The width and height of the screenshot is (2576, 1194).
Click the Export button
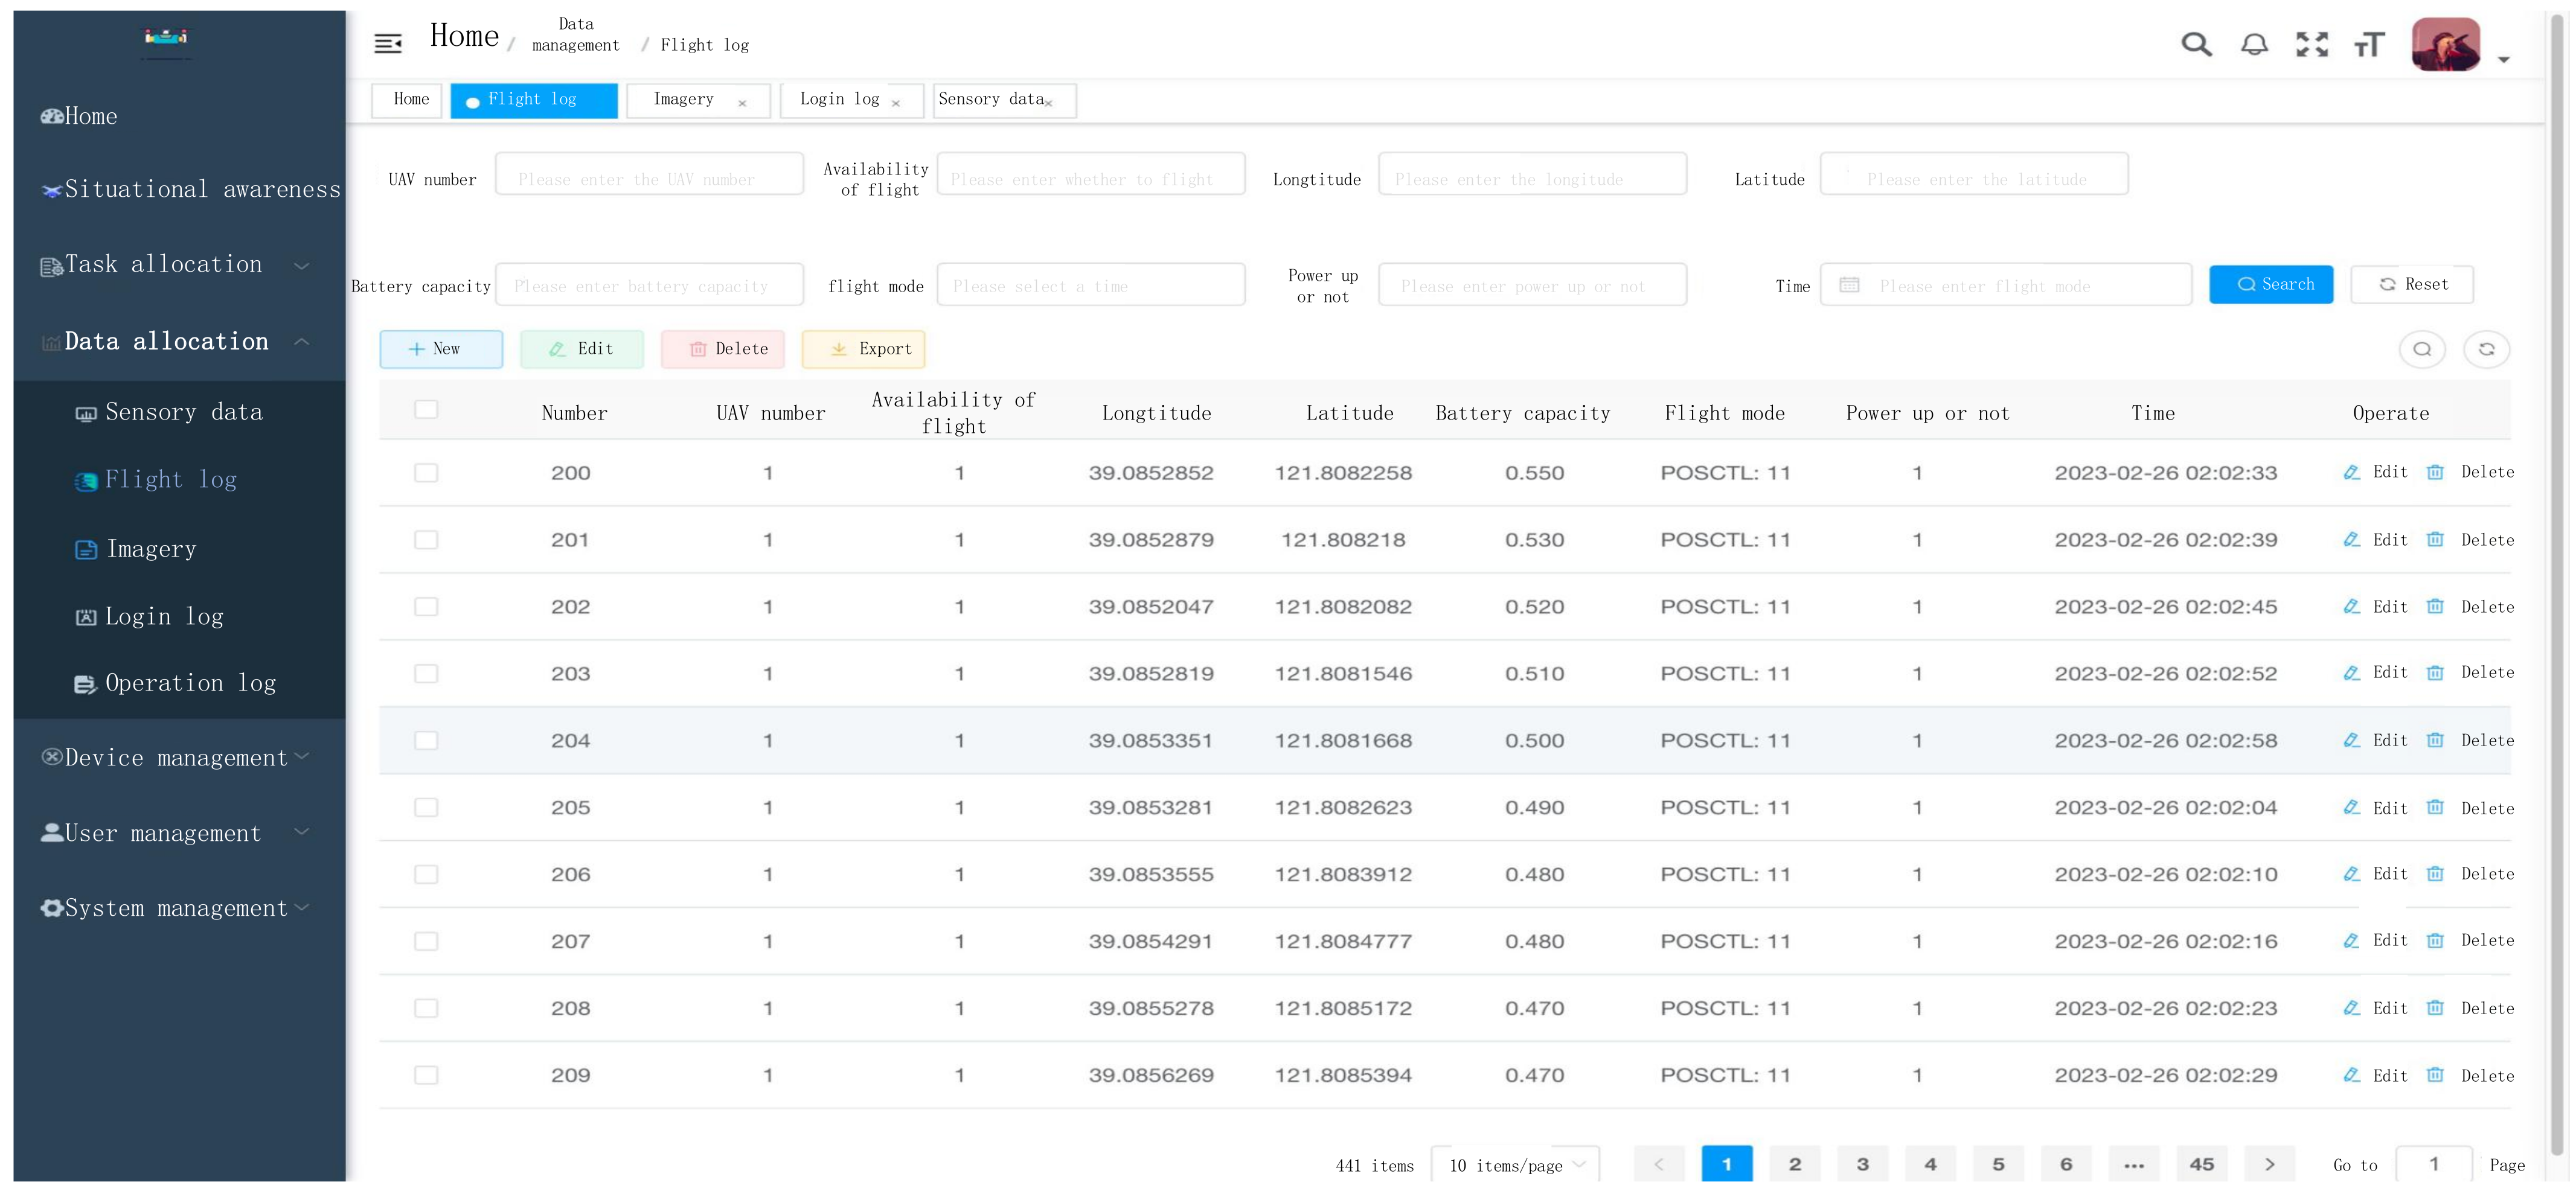point(863,349)
